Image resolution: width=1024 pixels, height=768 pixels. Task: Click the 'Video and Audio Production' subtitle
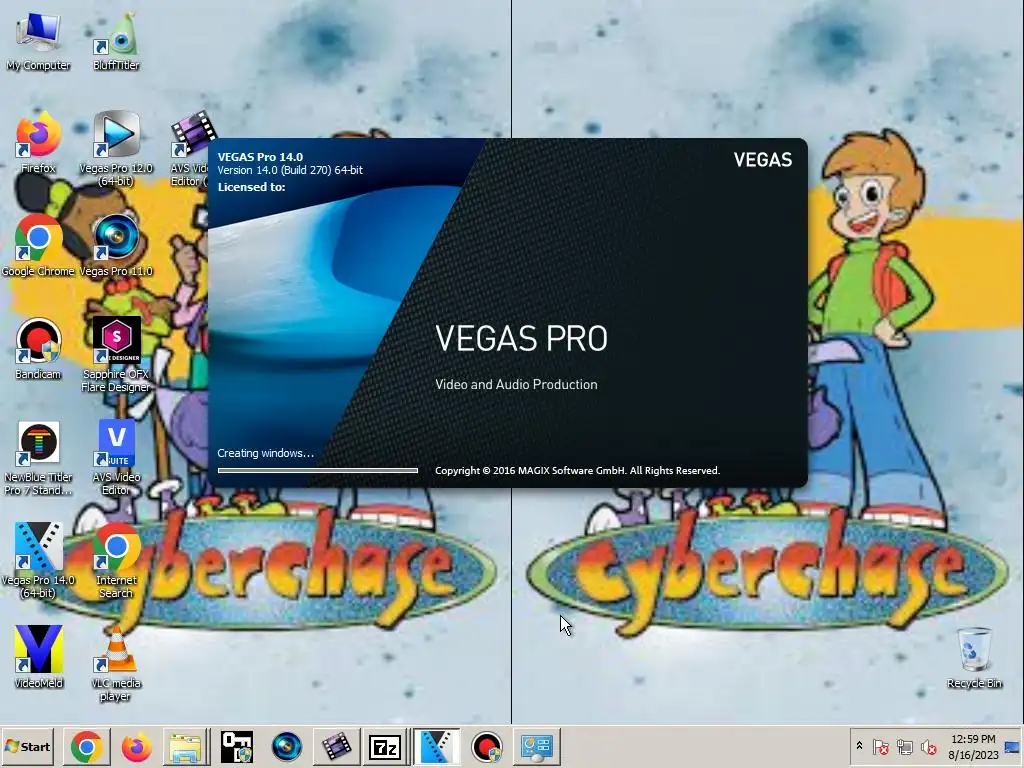(x=516, y=384)
